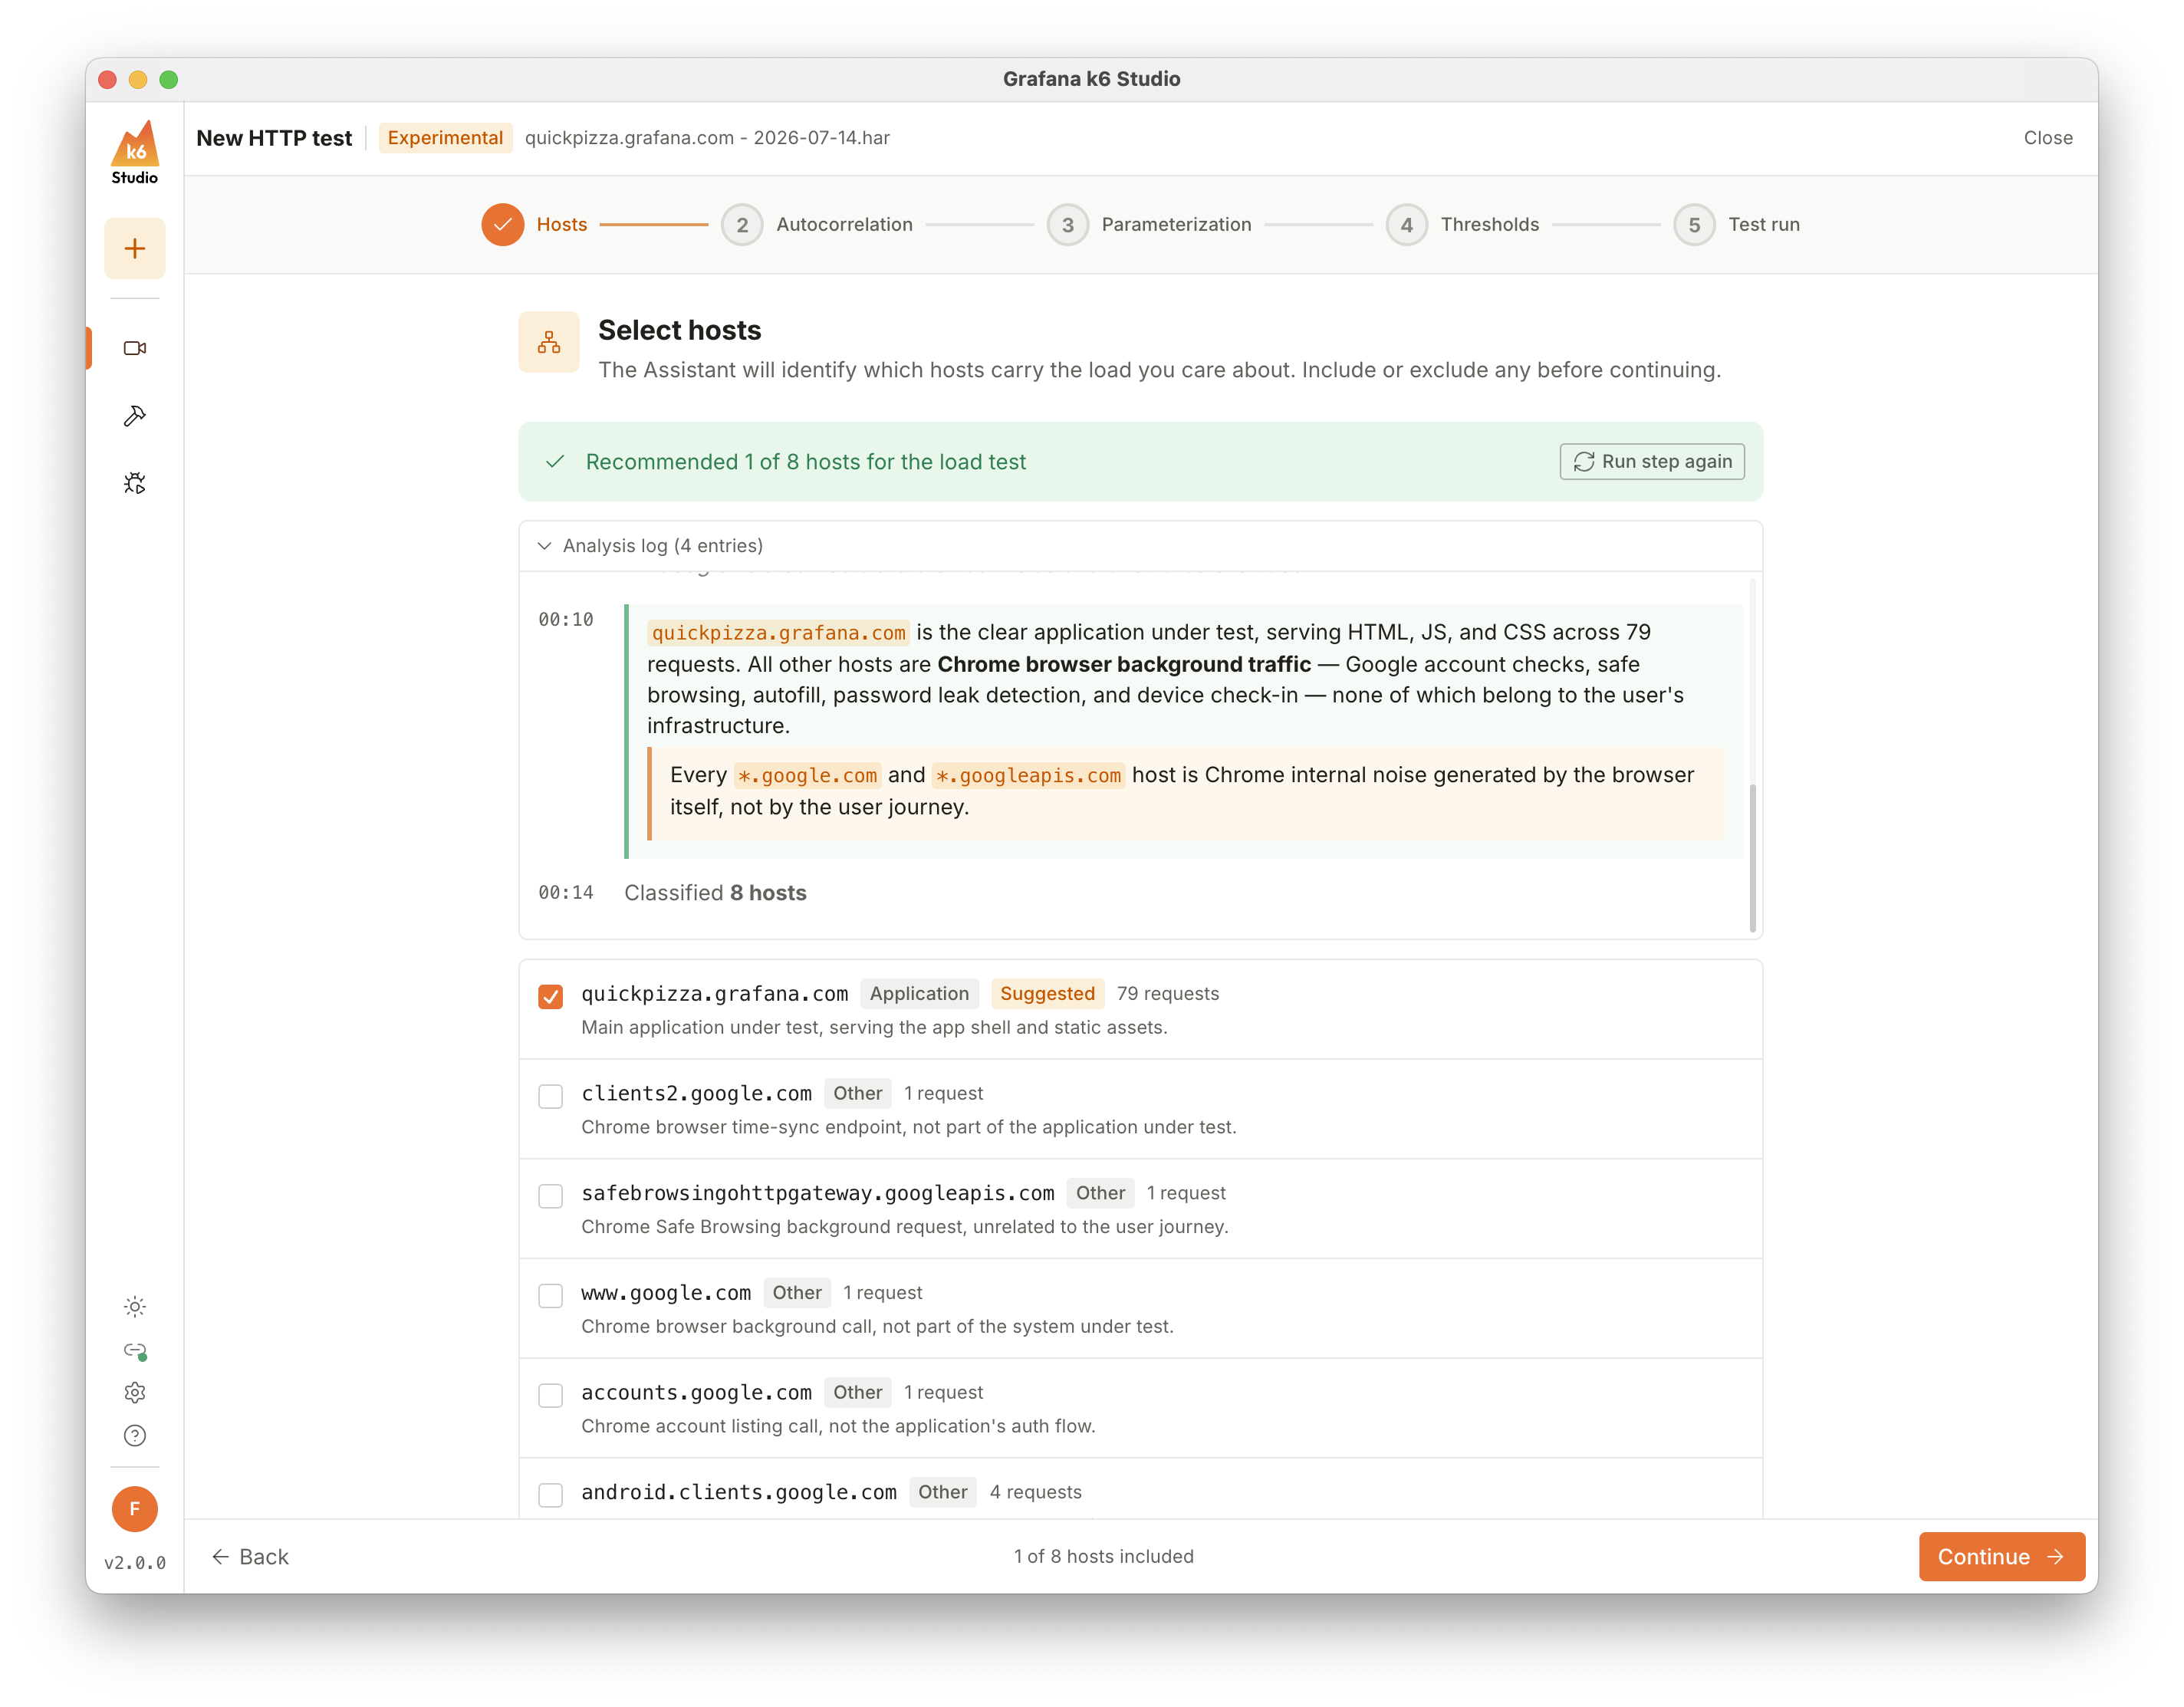
Task: Click the Suggested tag on quickpizza host
Action: [1047, 994]
